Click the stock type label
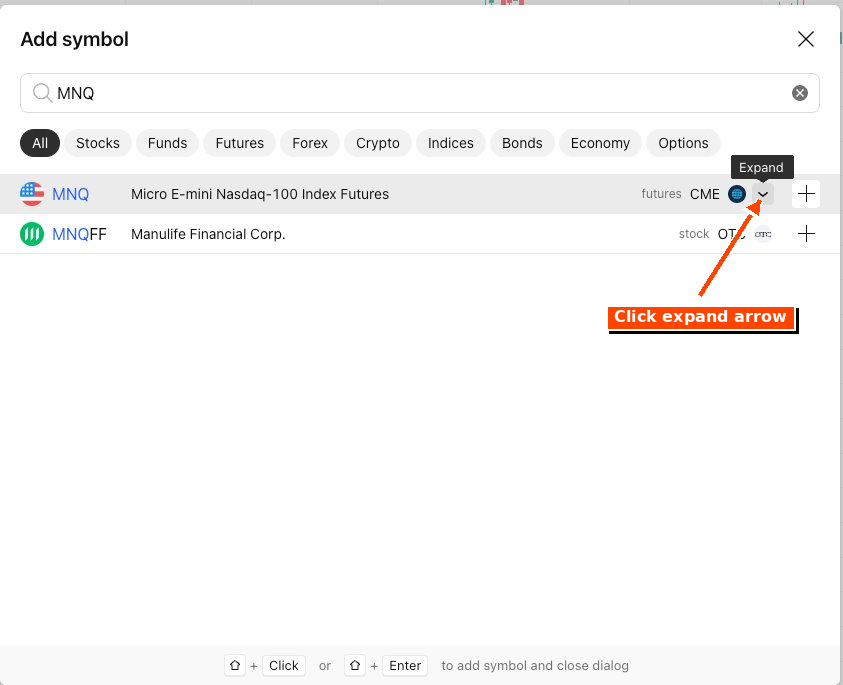The height and width of the screenshot is (685, 843). click(x=694, y=234)
